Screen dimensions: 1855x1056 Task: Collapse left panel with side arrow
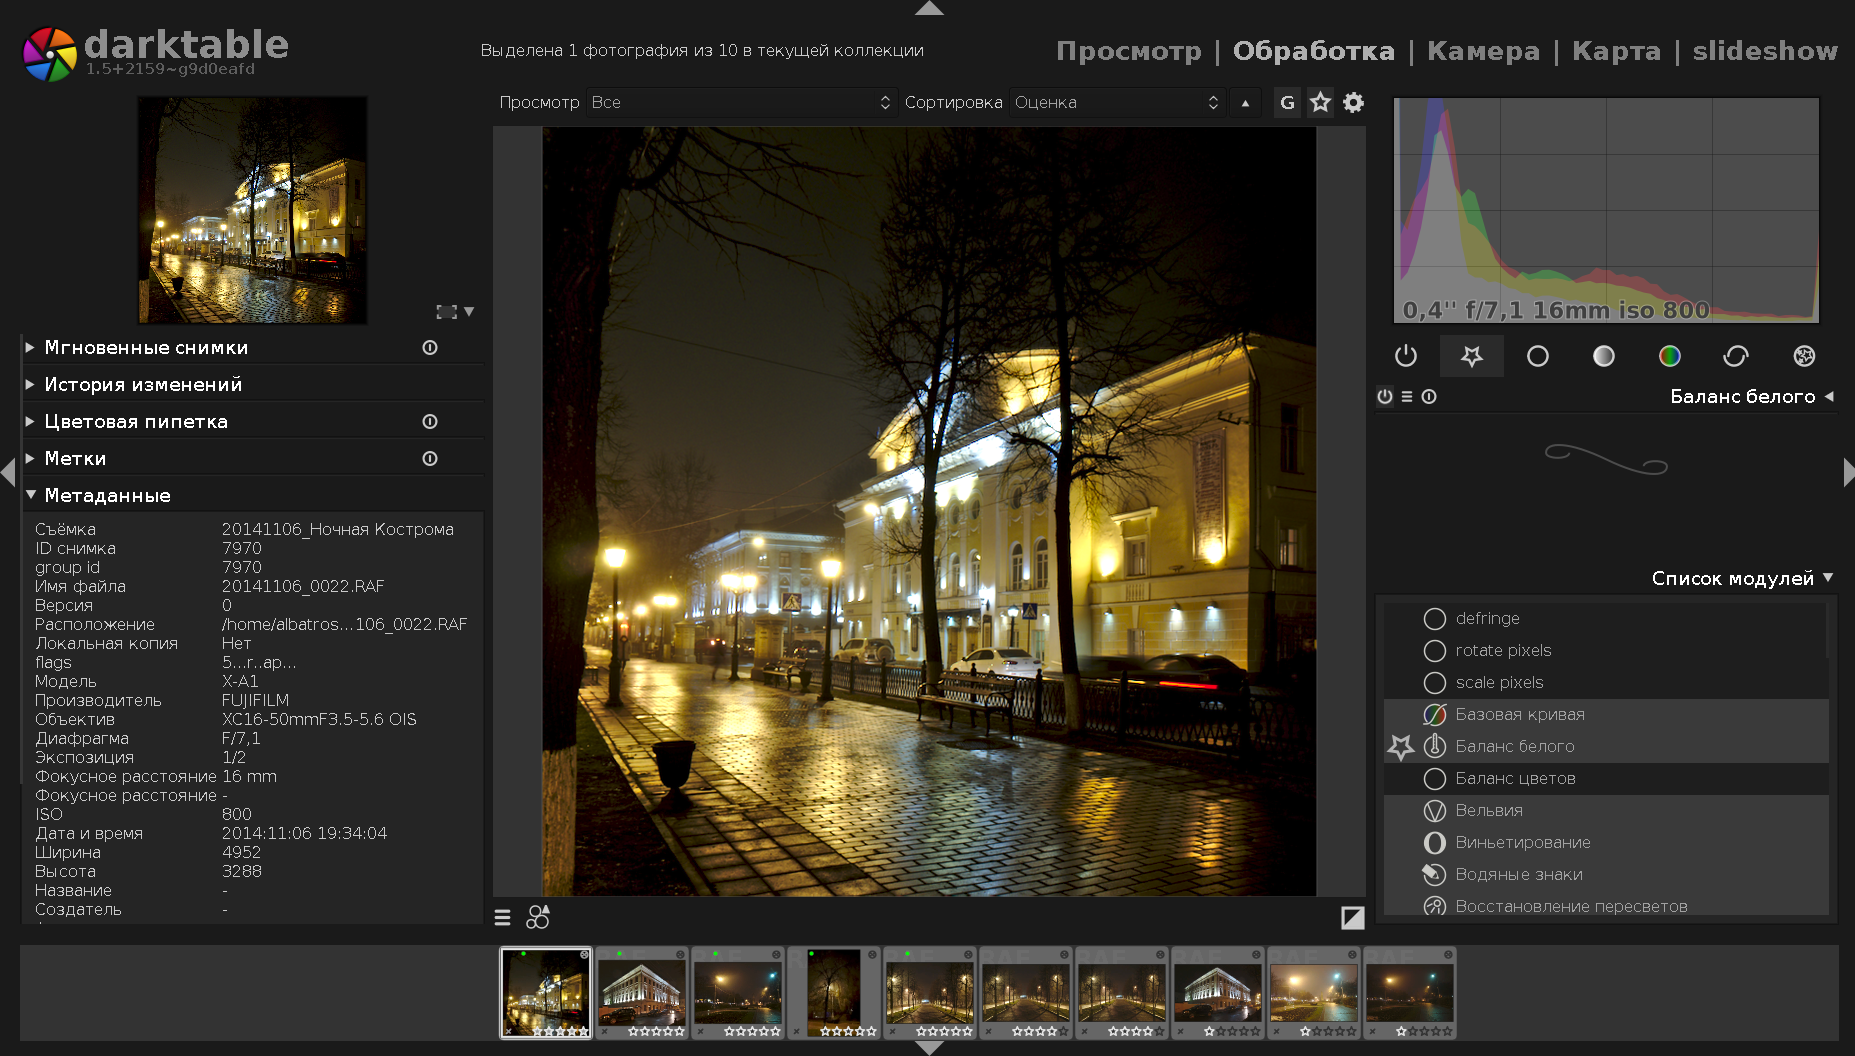[8, 471]
